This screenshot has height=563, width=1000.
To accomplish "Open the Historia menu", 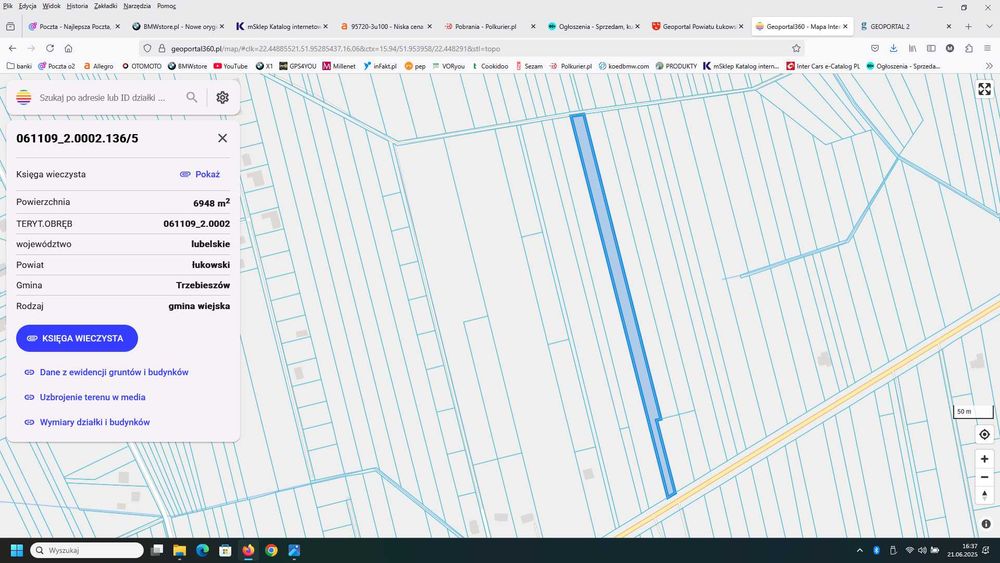I will (77, 6).
